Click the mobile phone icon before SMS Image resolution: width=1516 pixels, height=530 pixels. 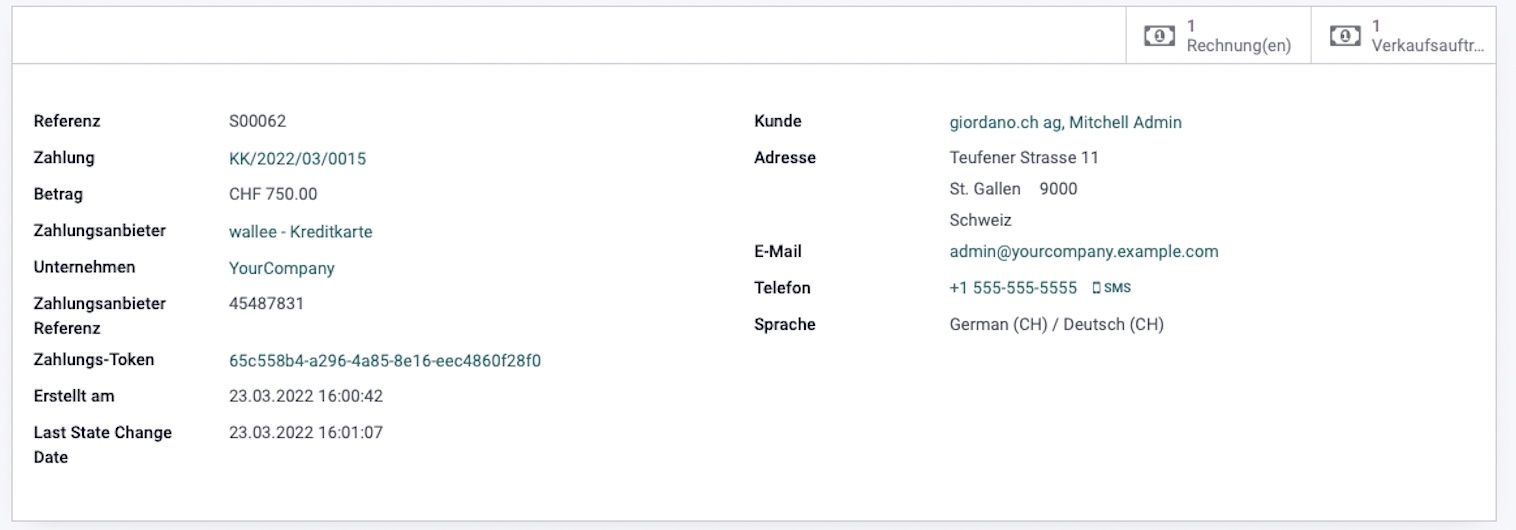[1096, 288]
